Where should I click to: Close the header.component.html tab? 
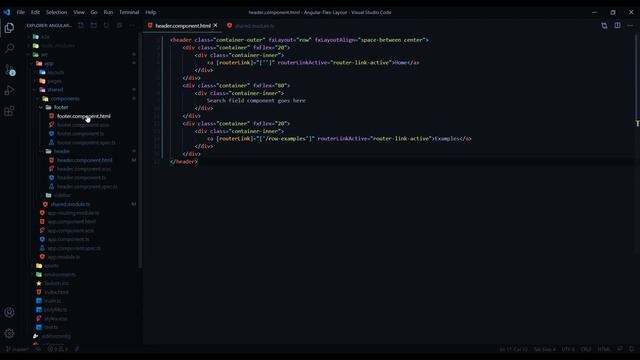[216, 25]
